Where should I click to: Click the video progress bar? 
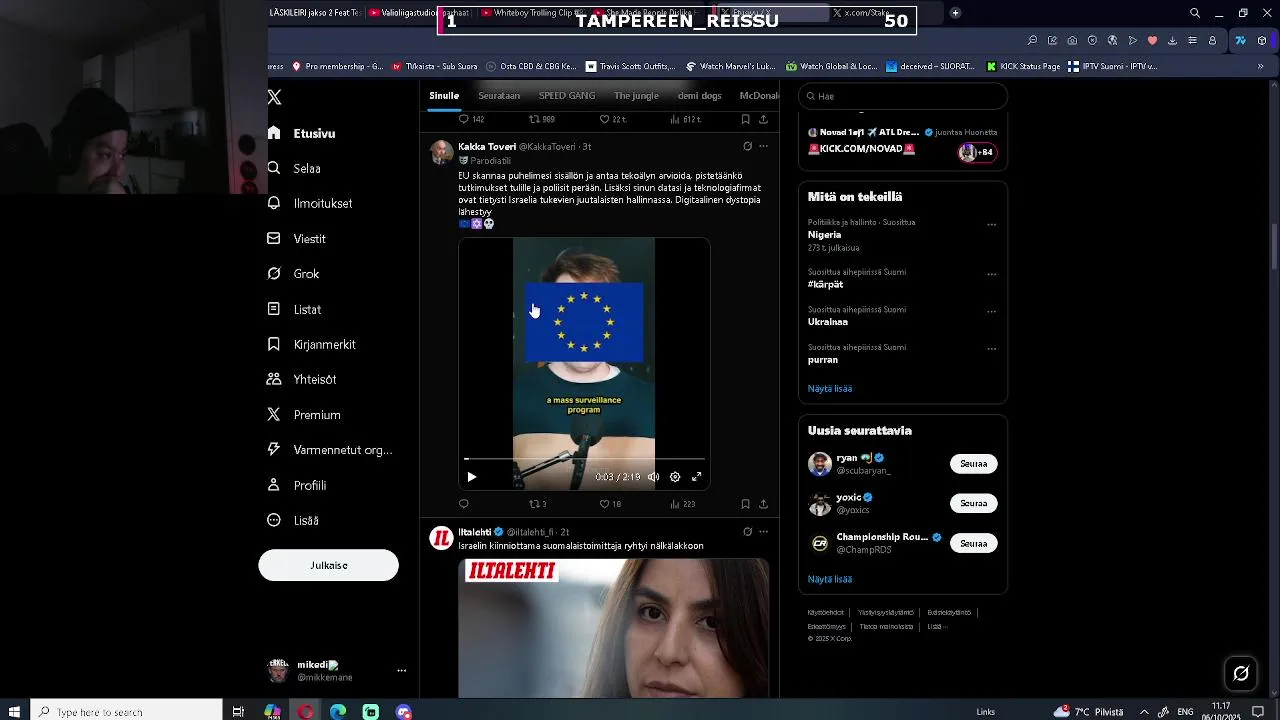click(585, 459)
